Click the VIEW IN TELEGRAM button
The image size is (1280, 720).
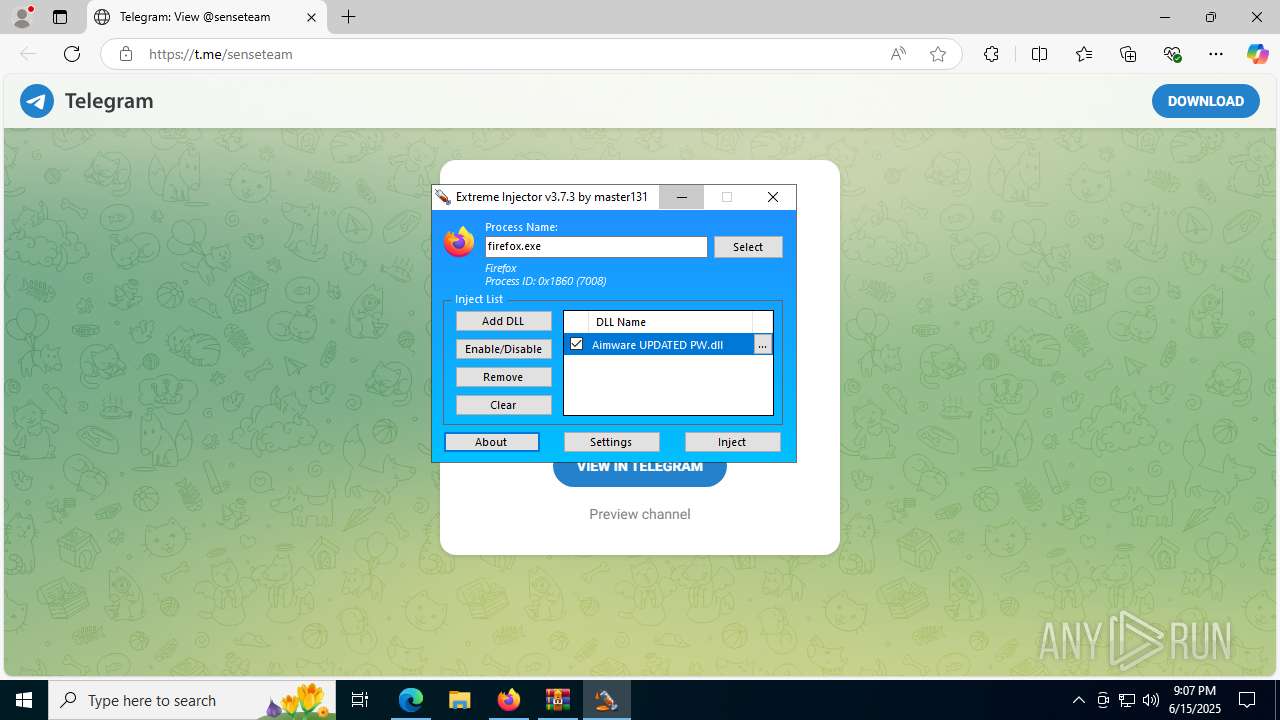(x=640, y=467)
